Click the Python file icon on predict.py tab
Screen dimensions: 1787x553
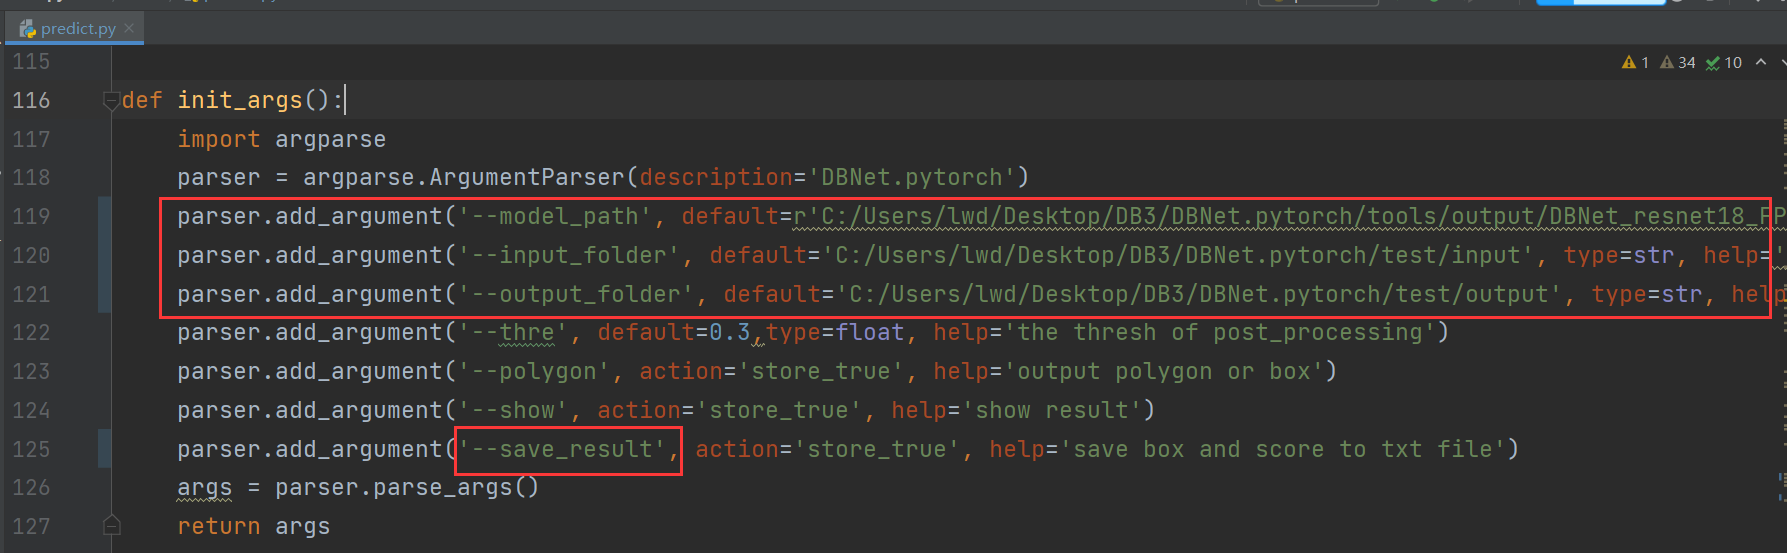click(27, 29)
